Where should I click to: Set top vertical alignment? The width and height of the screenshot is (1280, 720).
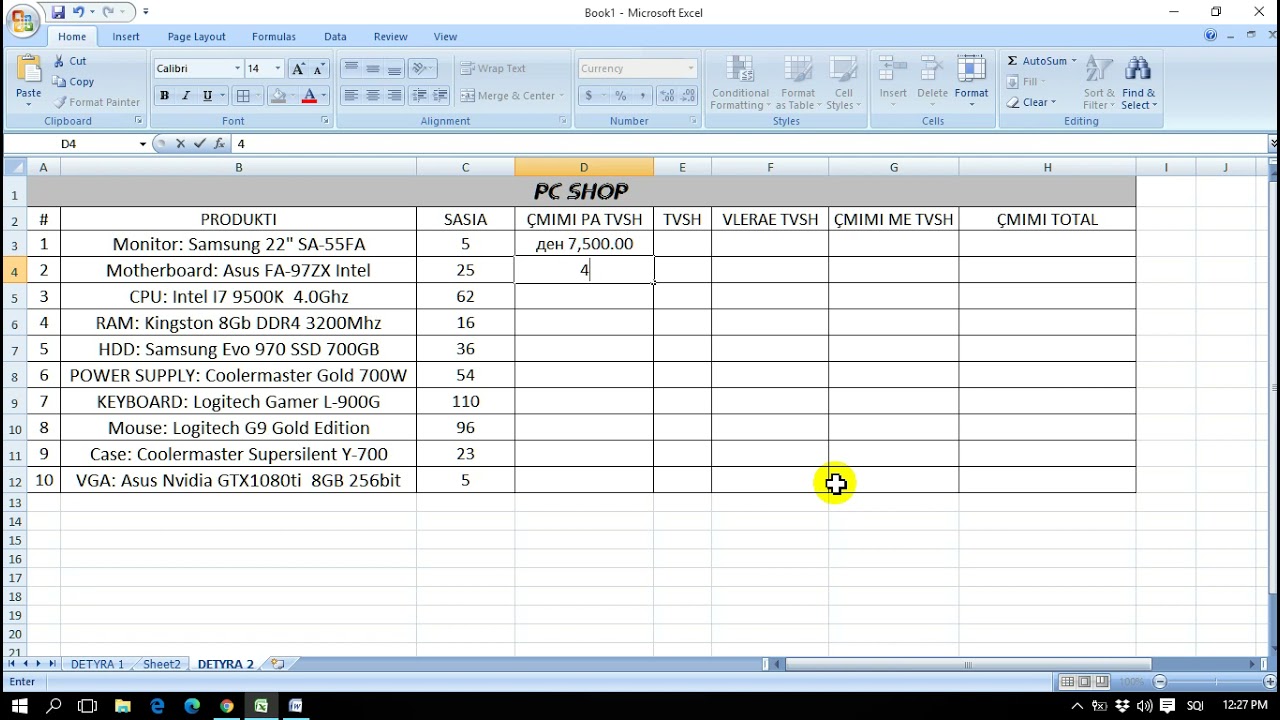351,69
